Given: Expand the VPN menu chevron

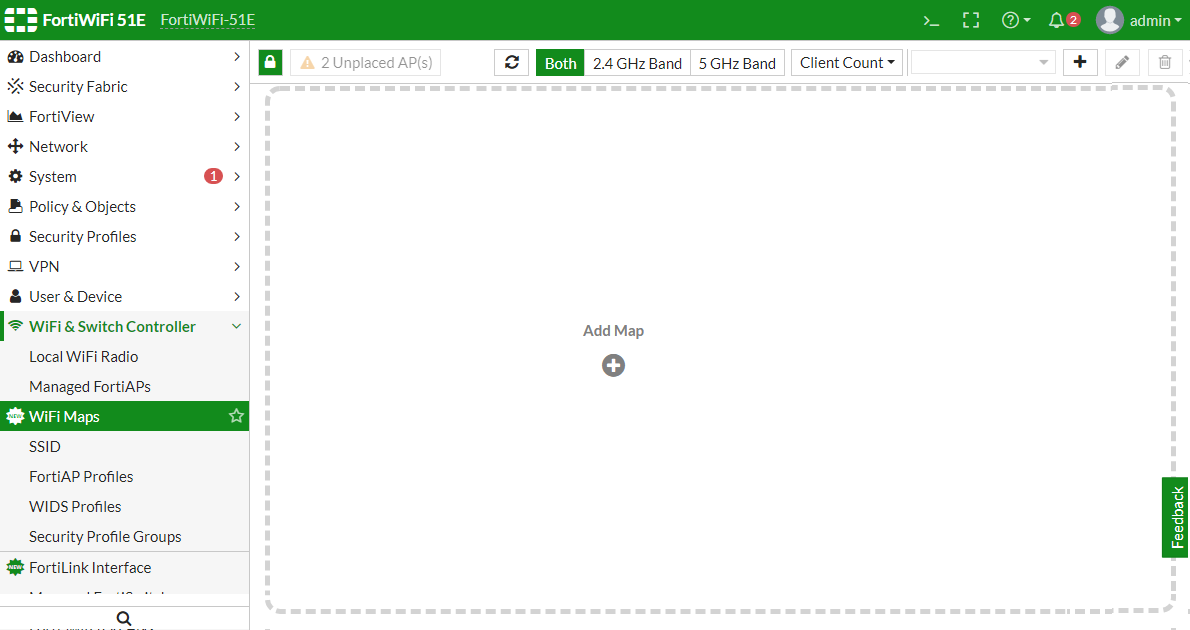Looking at the screenshot, I should tap(237, 266).
